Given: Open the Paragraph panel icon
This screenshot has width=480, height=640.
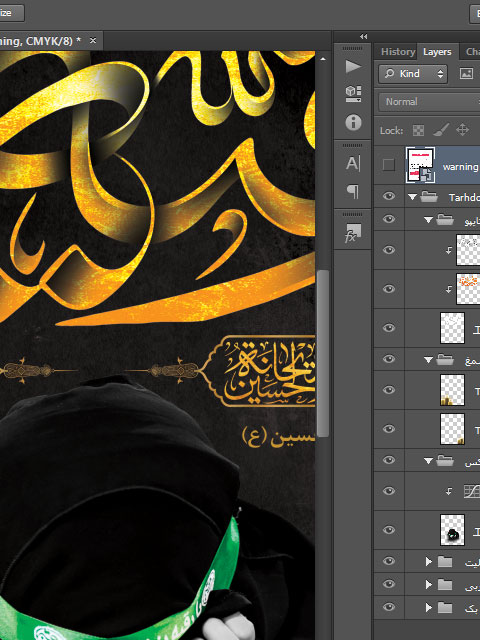Looking at the screenshot, I should click(353, 191).
